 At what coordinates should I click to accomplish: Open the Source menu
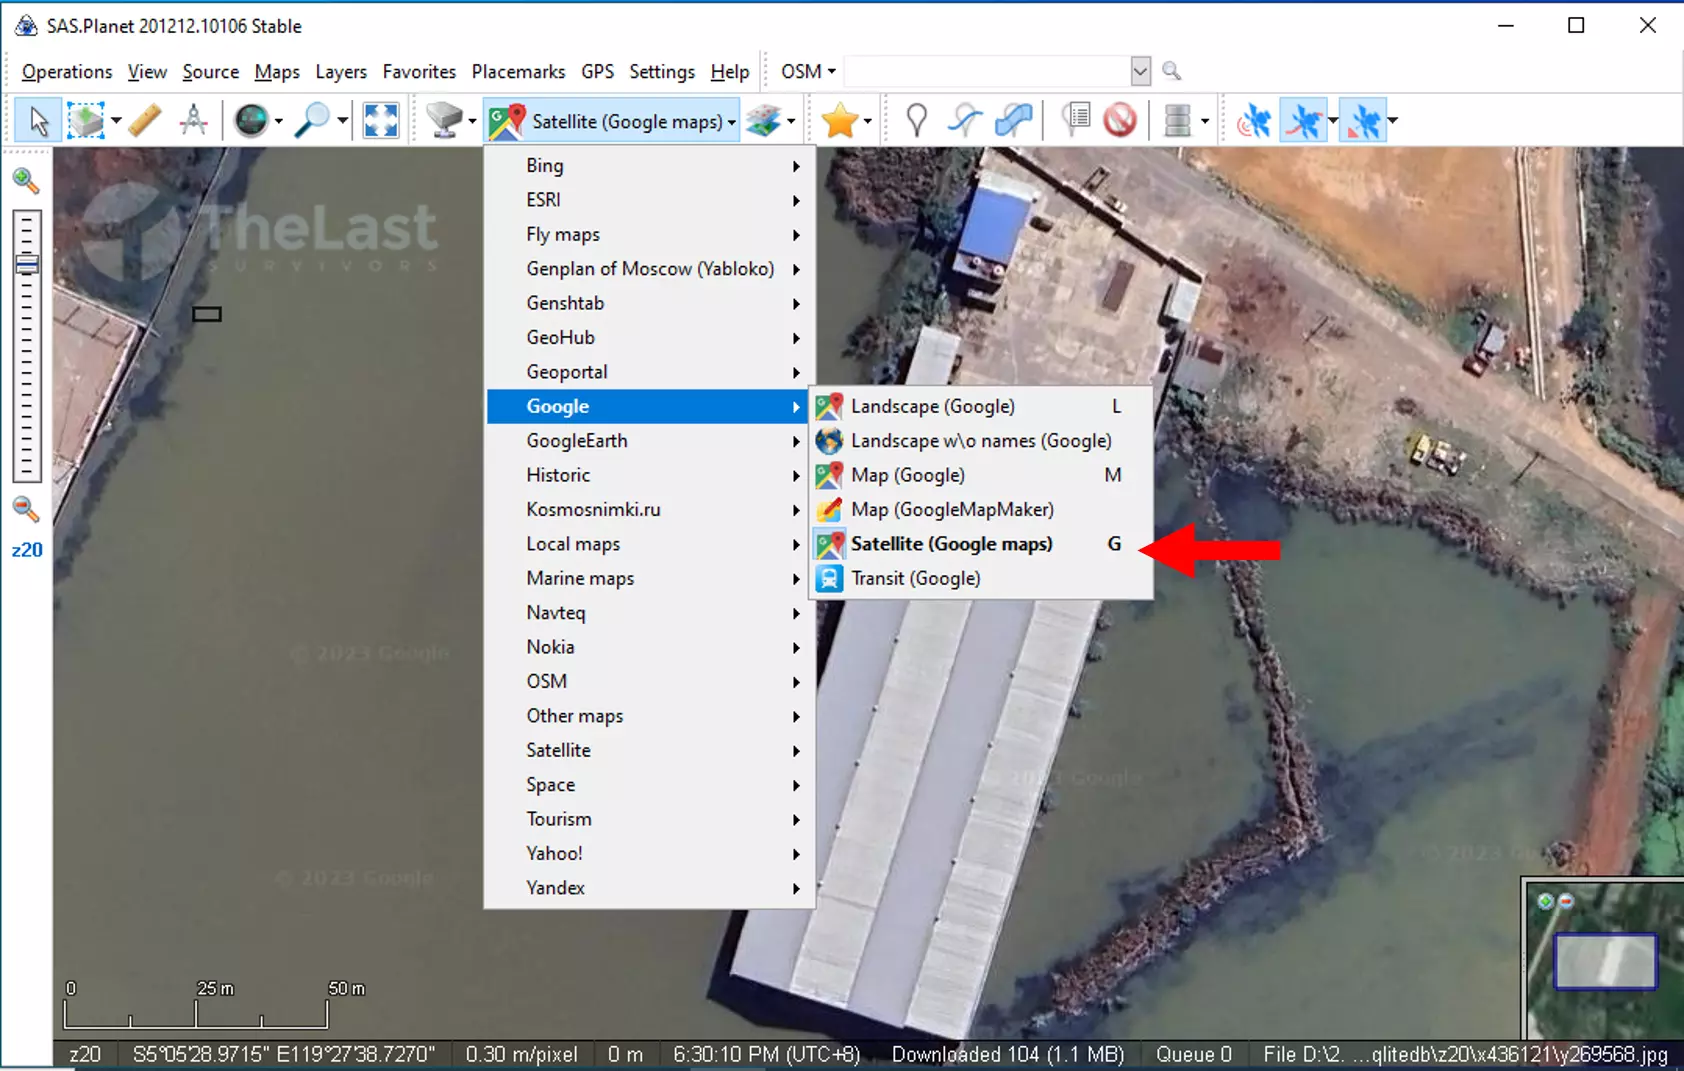click(210, 72)
